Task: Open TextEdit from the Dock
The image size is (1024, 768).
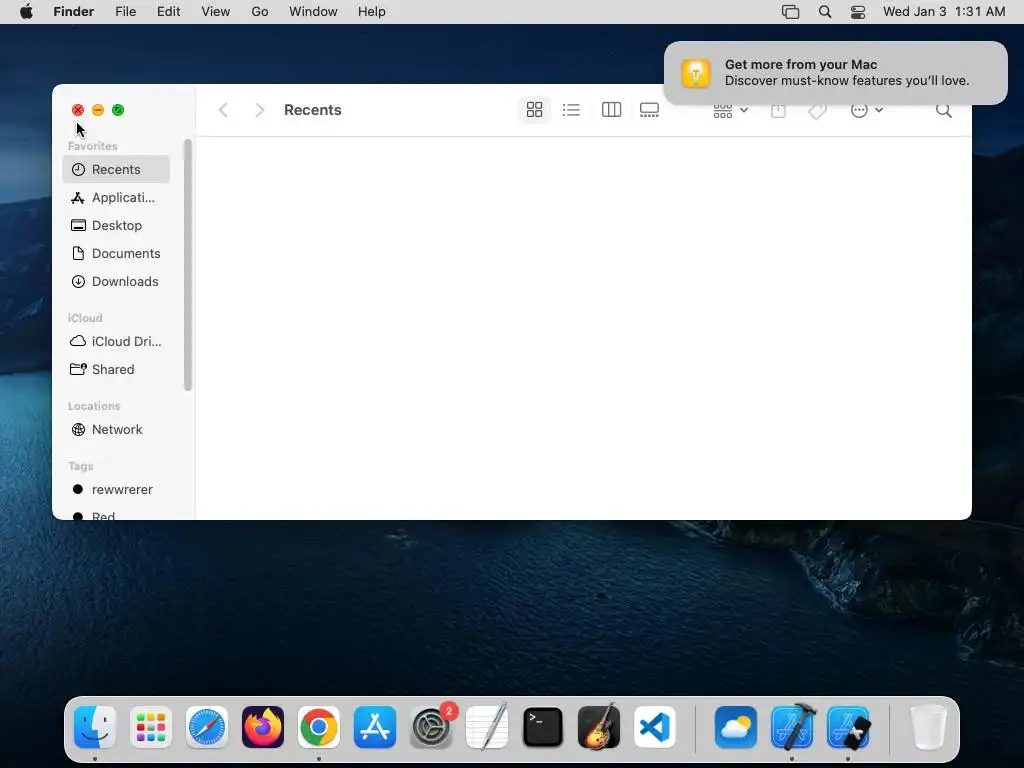Action: [x=487, y=726]
